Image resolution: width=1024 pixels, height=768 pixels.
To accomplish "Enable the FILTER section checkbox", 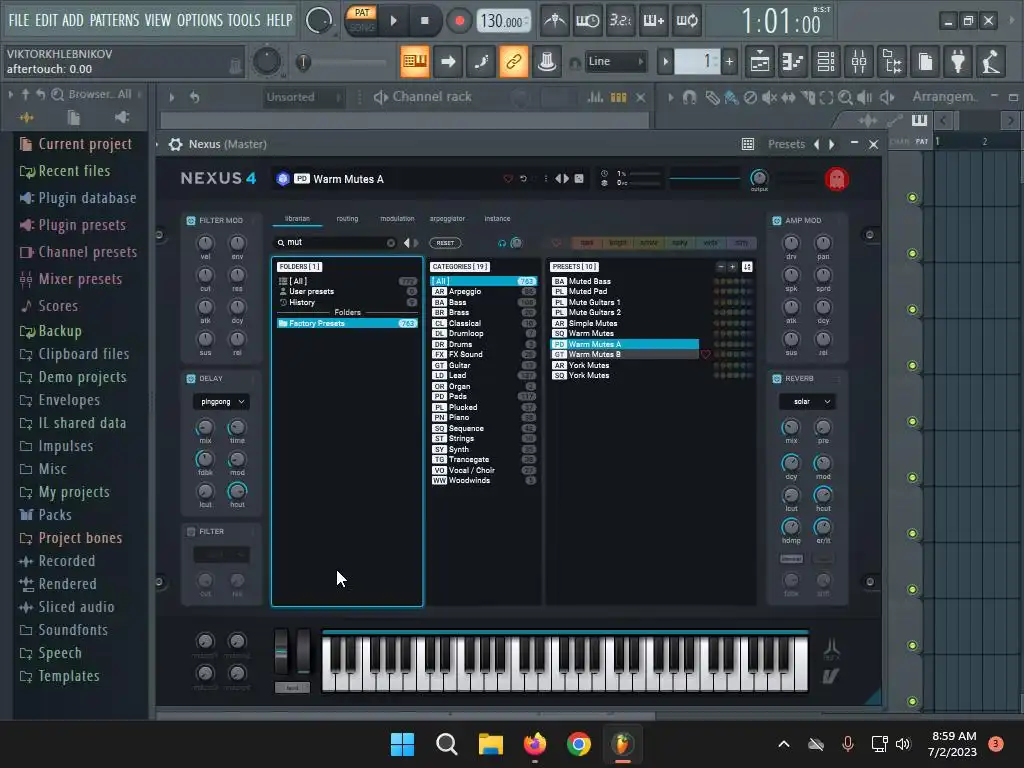I will click(x=191, y=532).
